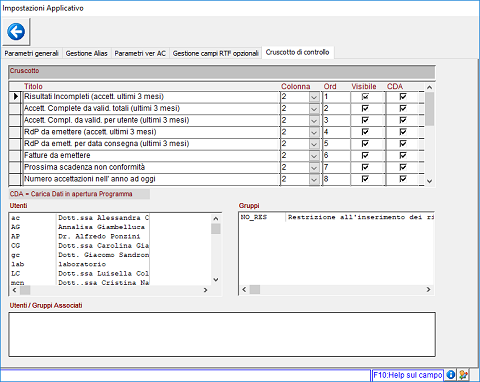
Task: Click left arrow of Utenti horizontal scrollbar
Action: tap(14, 290)
